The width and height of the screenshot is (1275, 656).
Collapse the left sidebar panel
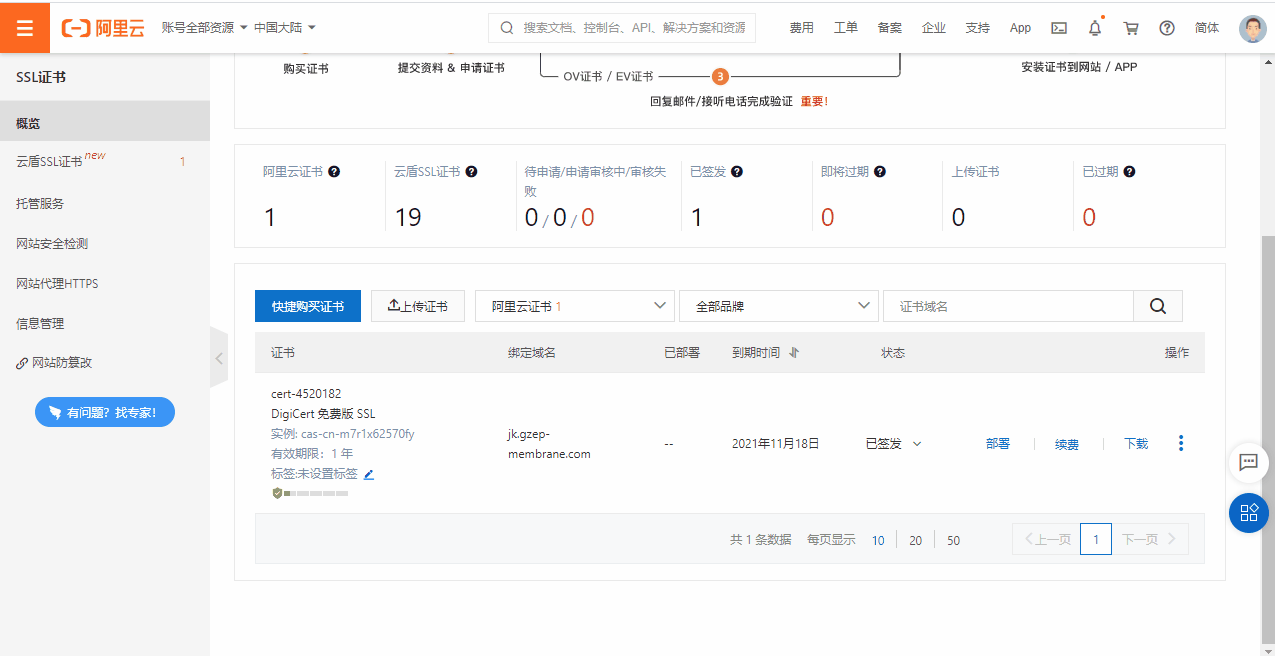click(219, 357)
